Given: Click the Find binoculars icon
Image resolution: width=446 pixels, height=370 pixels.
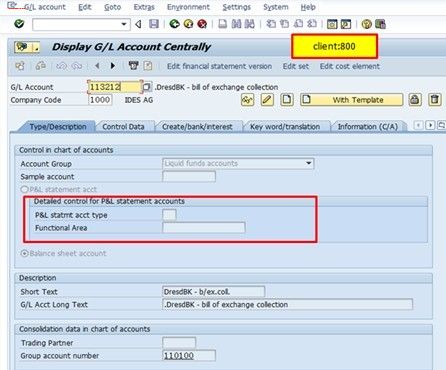Looking at the screenshot, I should point(236,24).
